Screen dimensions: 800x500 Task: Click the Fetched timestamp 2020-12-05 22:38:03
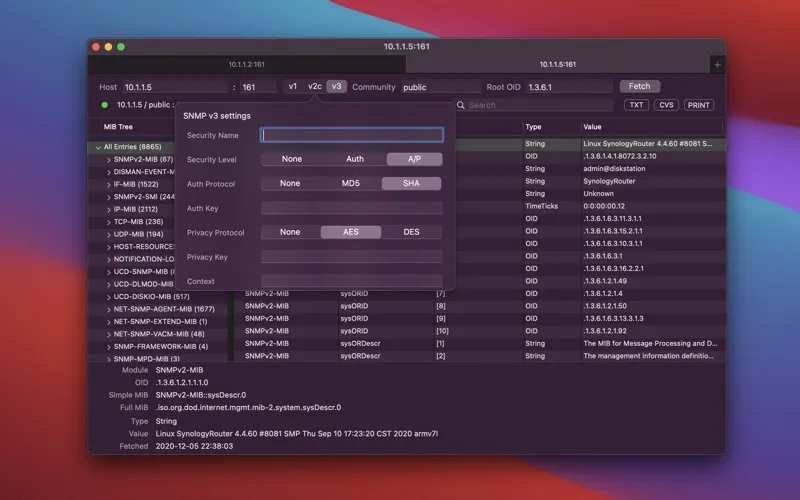coord(194,446)
